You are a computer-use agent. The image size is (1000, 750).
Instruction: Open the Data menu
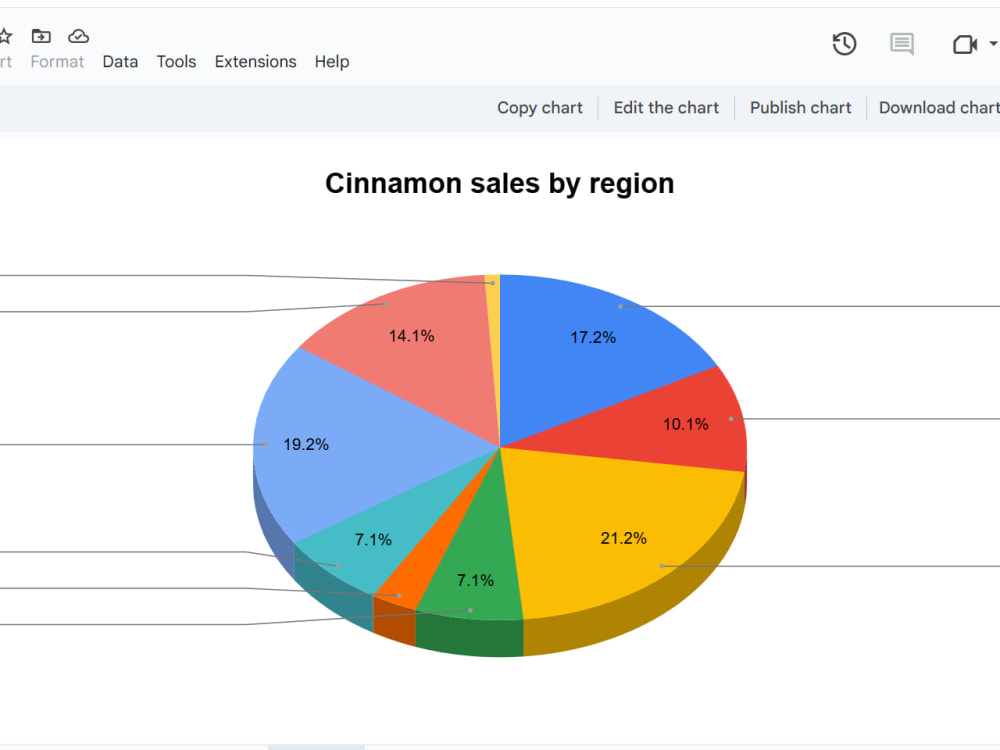click(120, 62)
